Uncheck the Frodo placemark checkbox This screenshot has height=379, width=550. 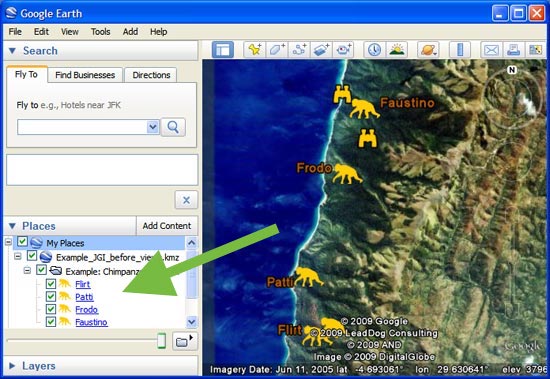[x=51, y=309]
